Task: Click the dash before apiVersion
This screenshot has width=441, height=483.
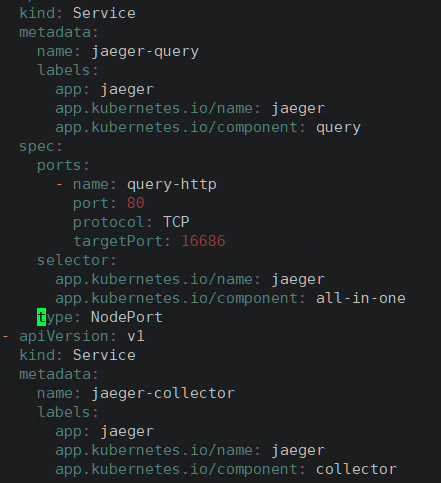Action: click(x=5, y=336)
